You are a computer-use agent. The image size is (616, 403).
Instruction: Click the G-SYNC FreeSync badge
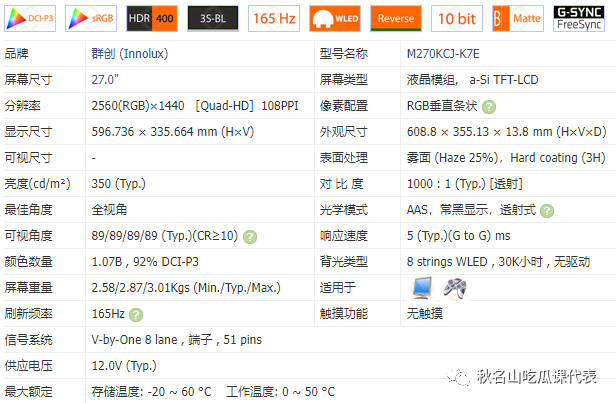tap(579, 18)
